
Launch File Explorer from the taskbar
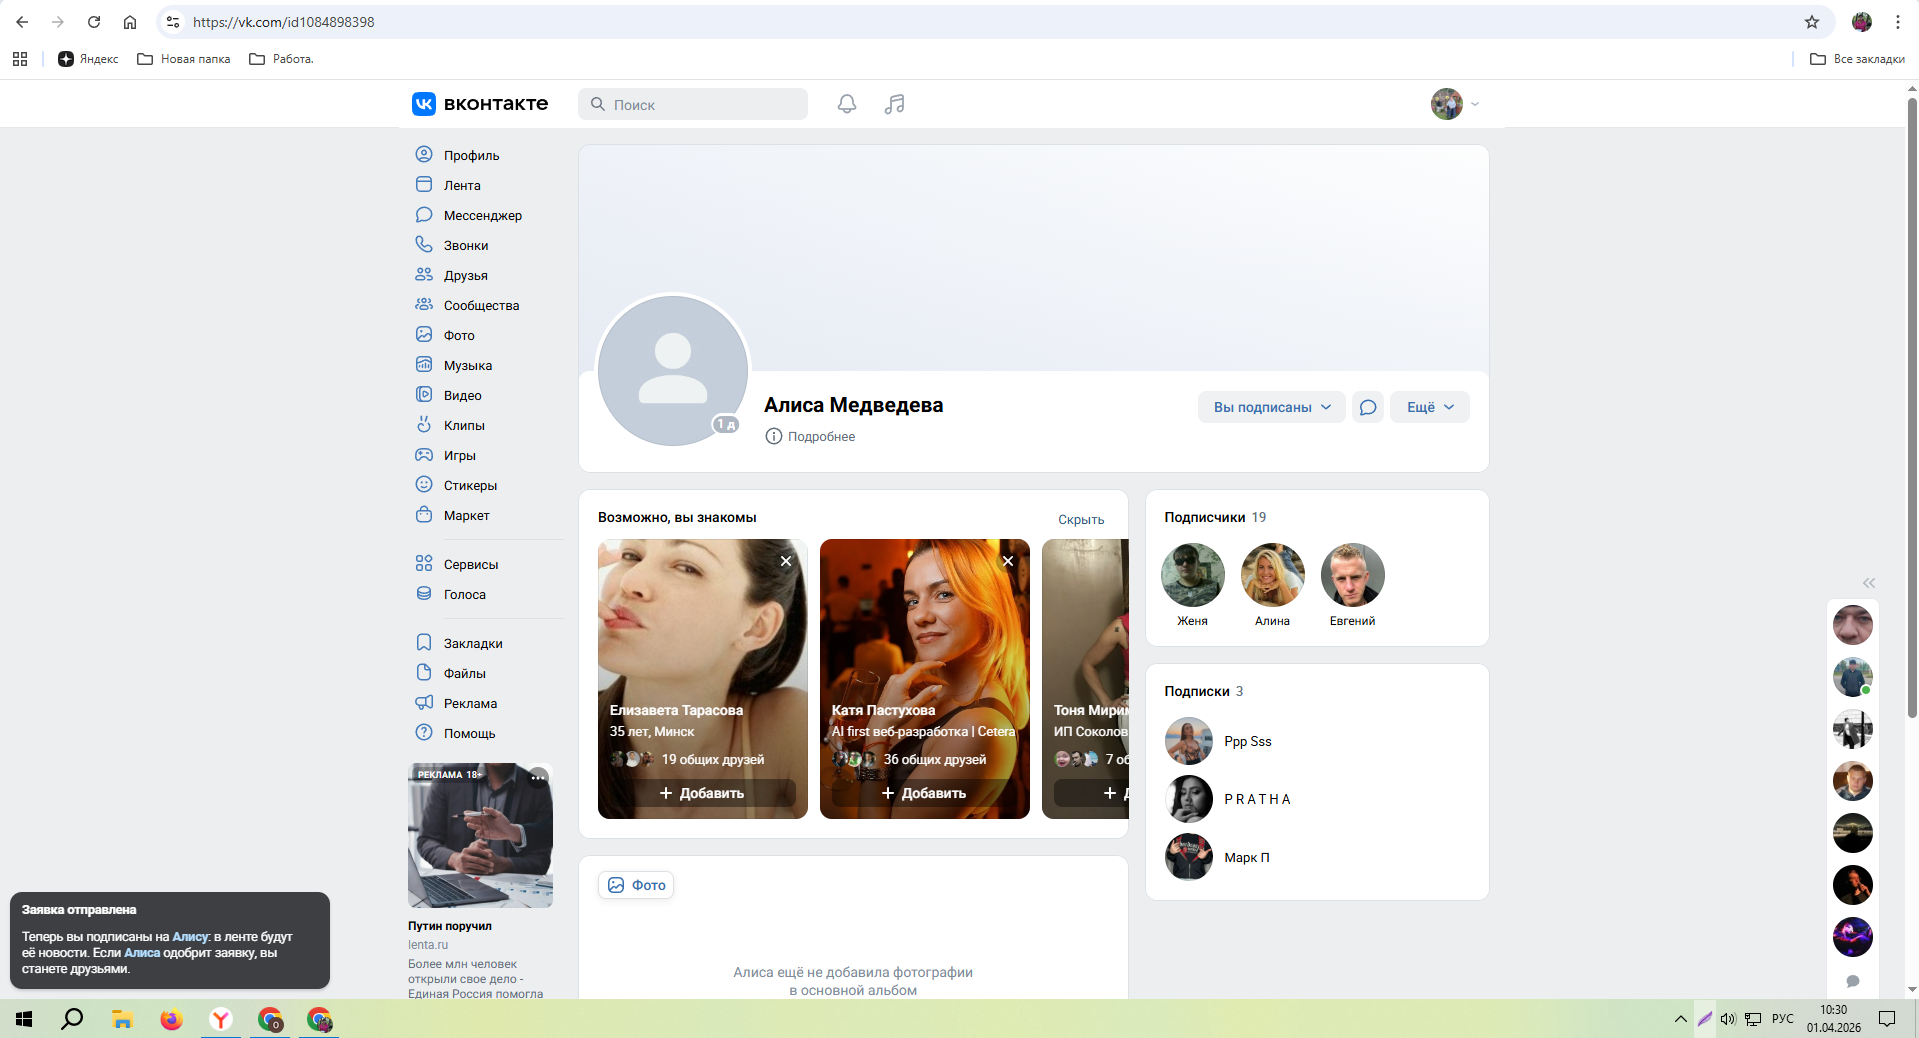tap(122, 1019)
